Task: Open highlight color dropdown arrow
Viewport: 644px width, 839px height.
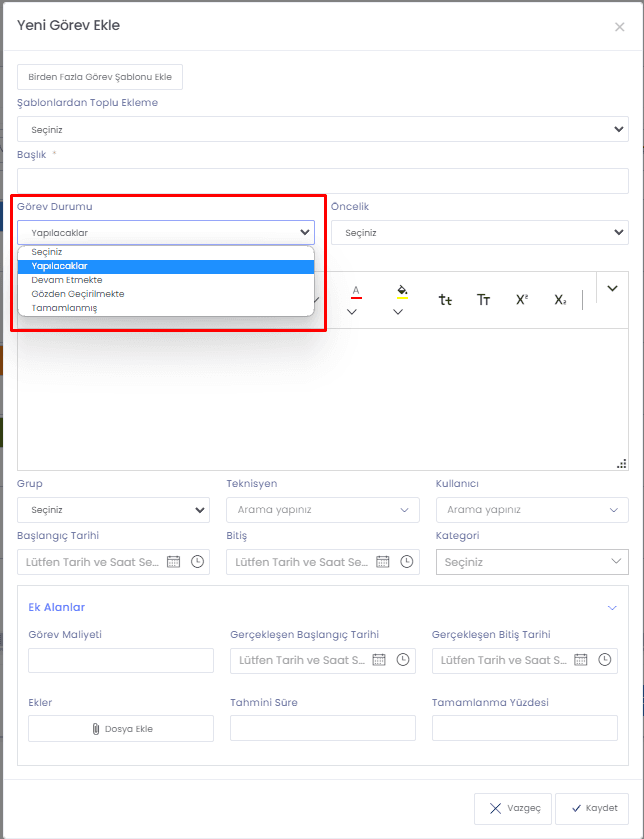Action: [x=398, y=312]
